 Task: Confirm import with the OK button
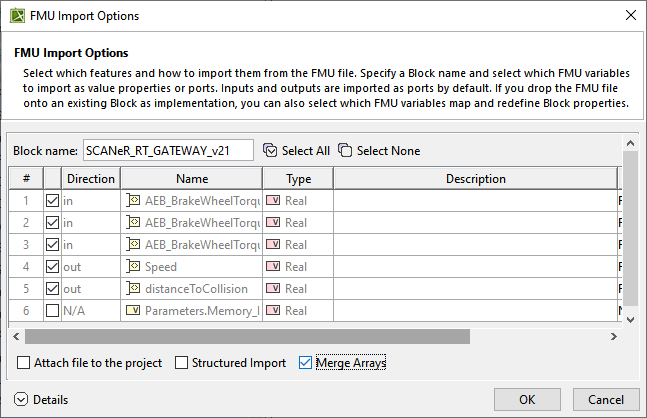coord(527,400)
